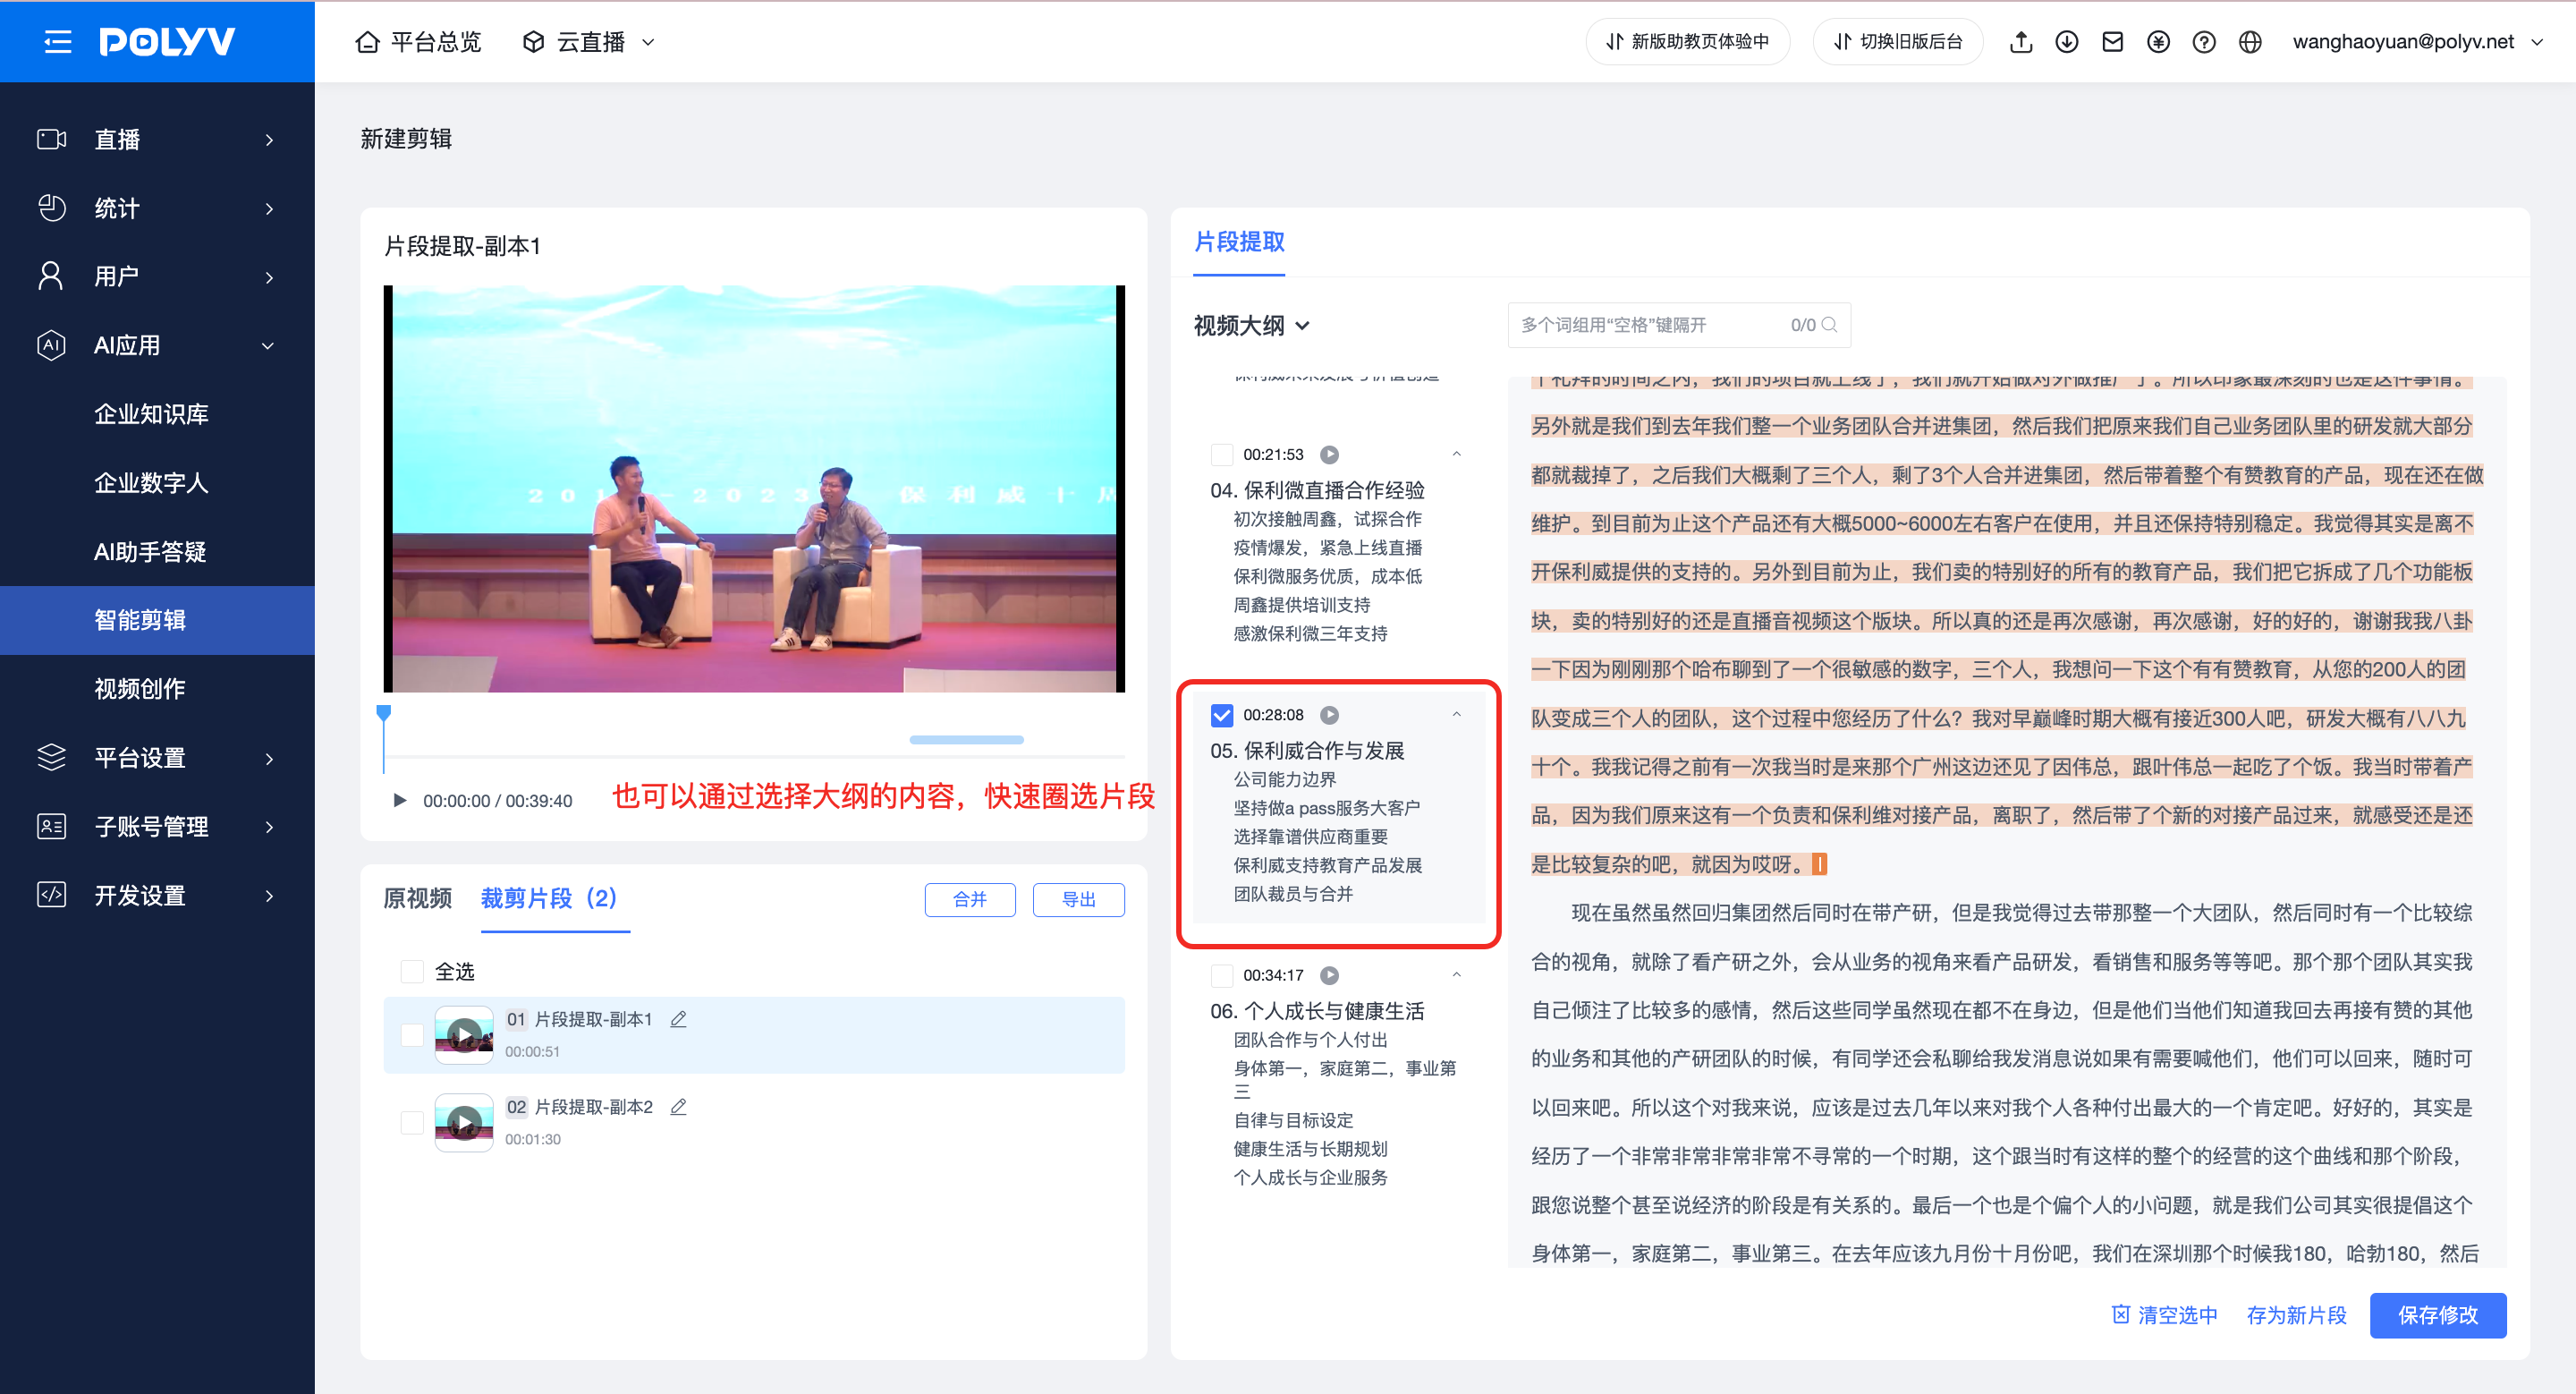Screen dimensions: 2576x1394
Task: Click the blue playhead marker on the timeline
Action: pos(383,713)
